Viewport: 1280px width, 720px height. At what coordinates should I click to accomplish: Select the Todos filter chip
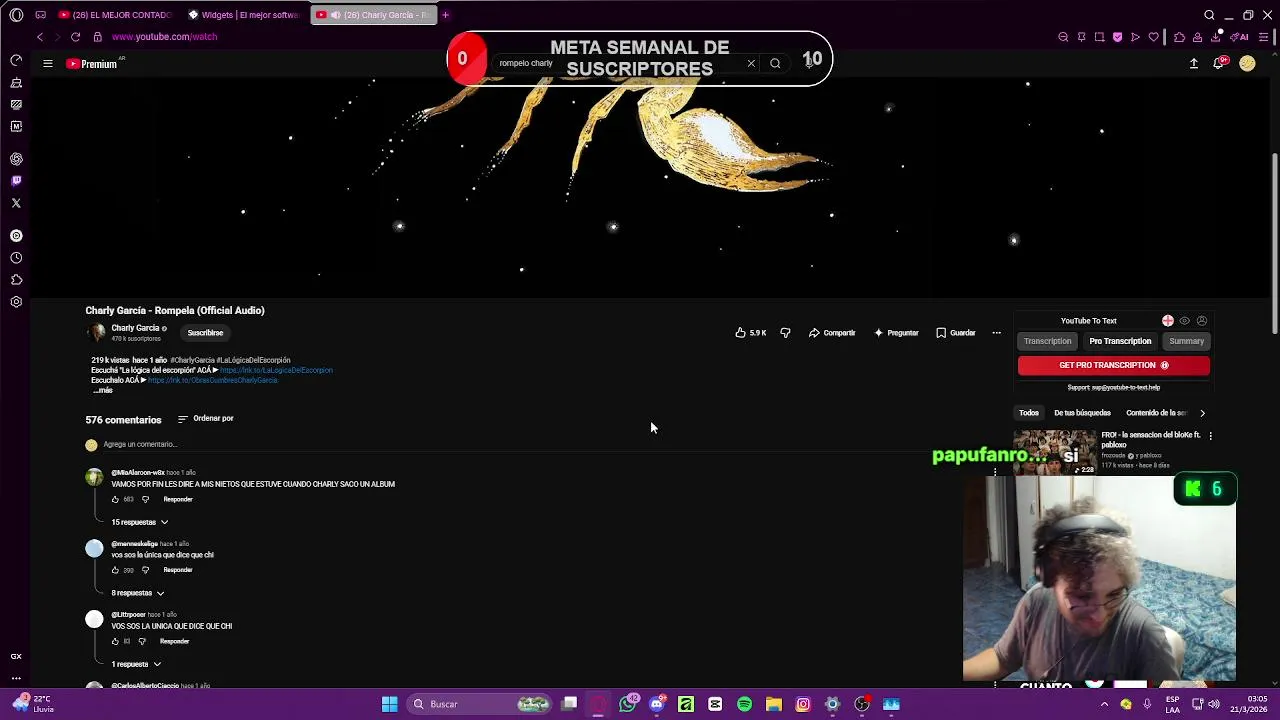point(1029,413)
